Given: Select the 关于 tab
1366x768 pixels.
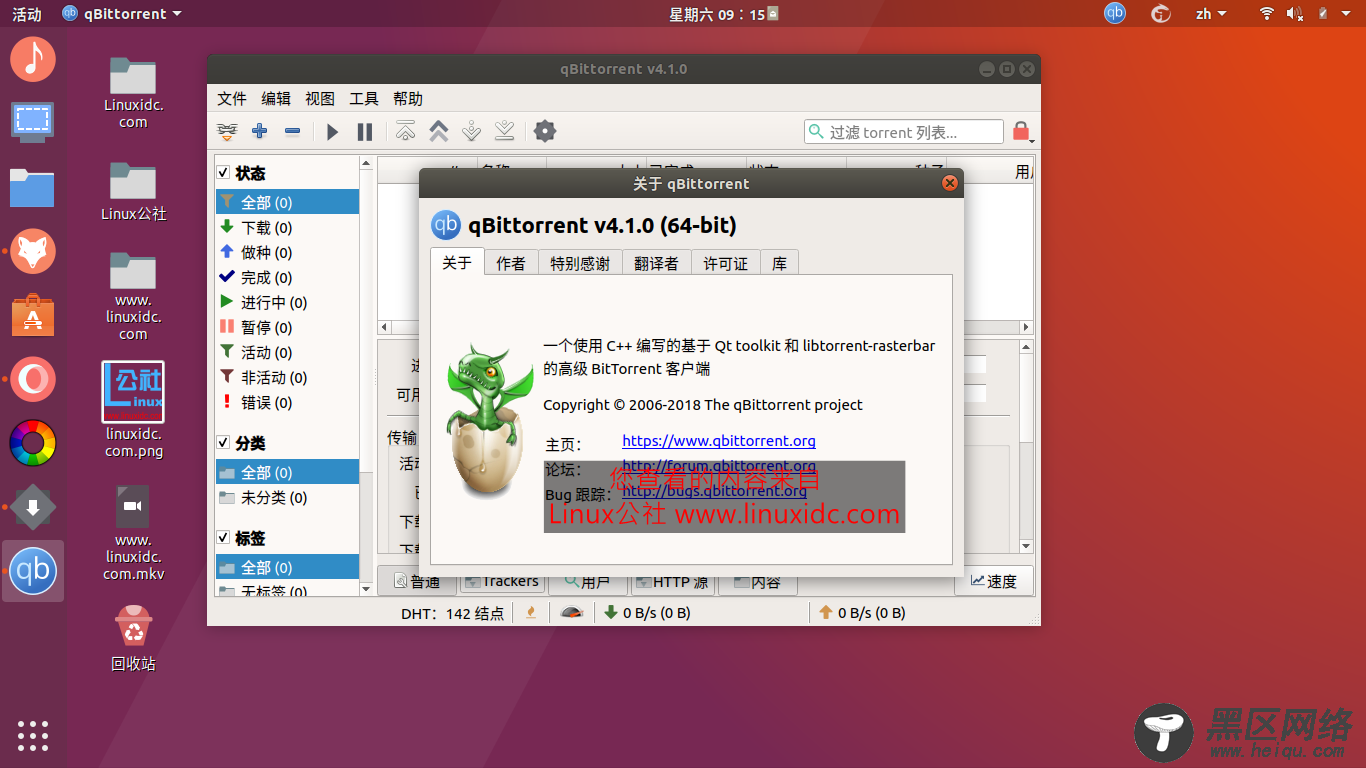Looking at the screenshot, I should (x=457, y=262).
